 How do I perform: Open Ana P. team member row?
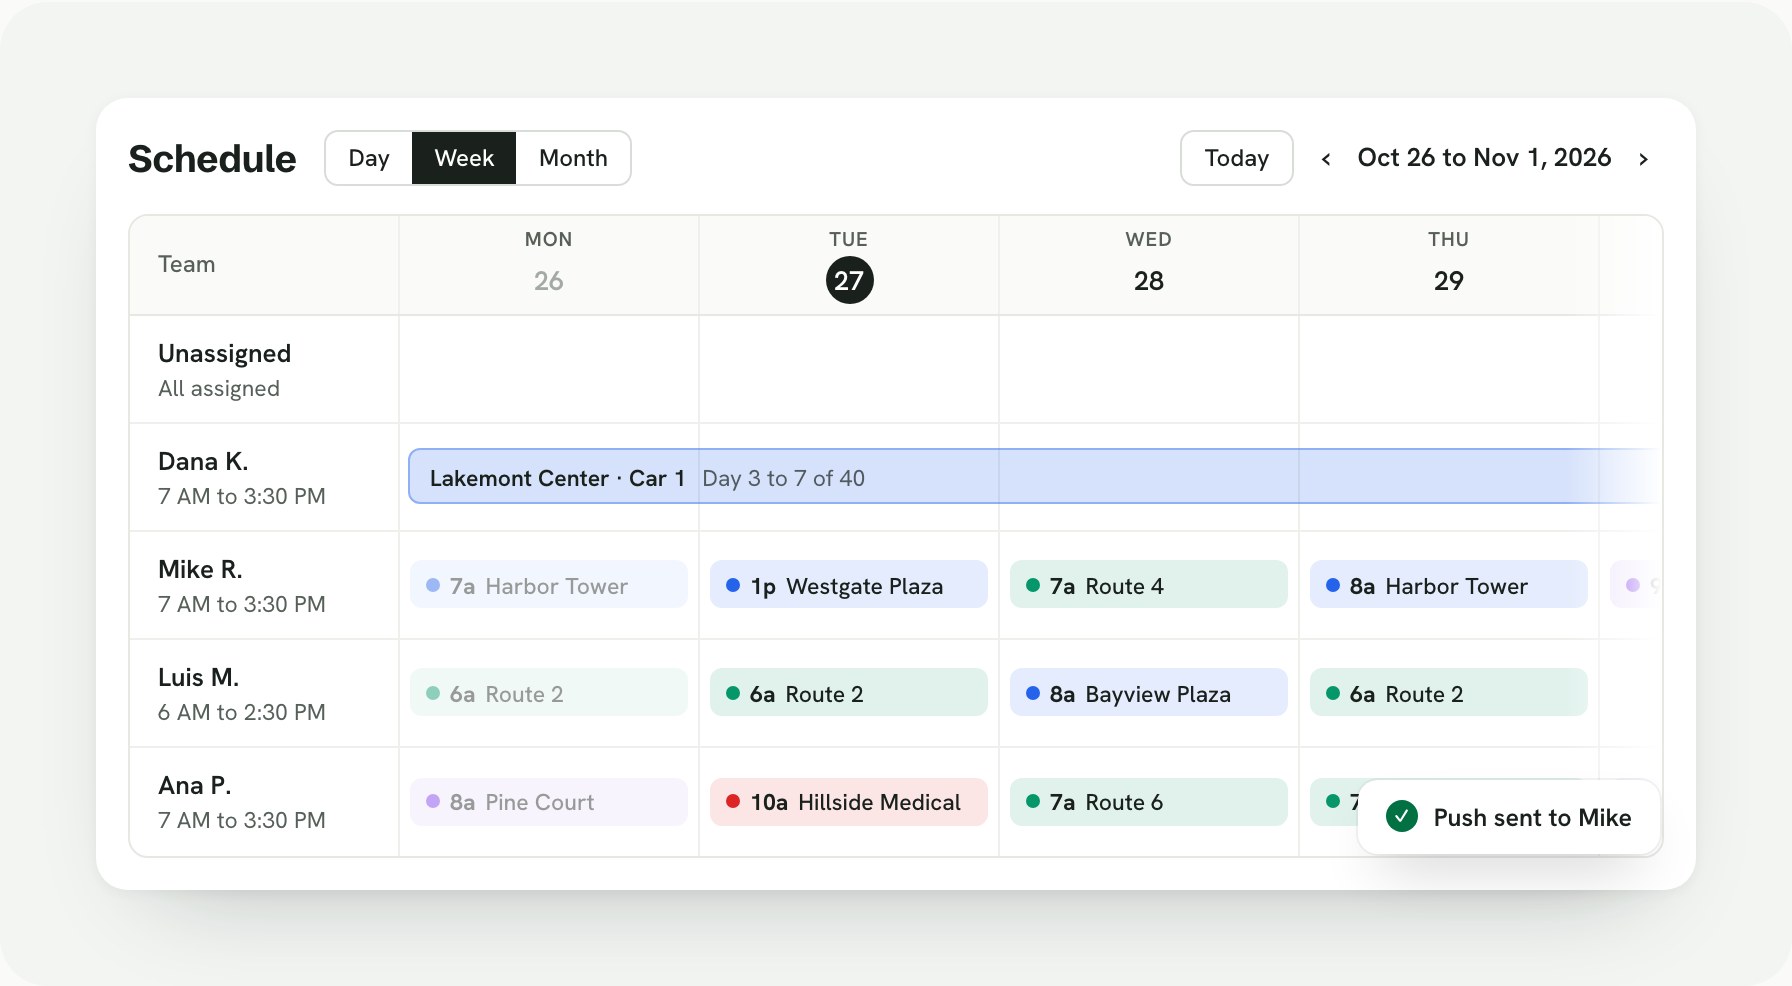[264, 801]
